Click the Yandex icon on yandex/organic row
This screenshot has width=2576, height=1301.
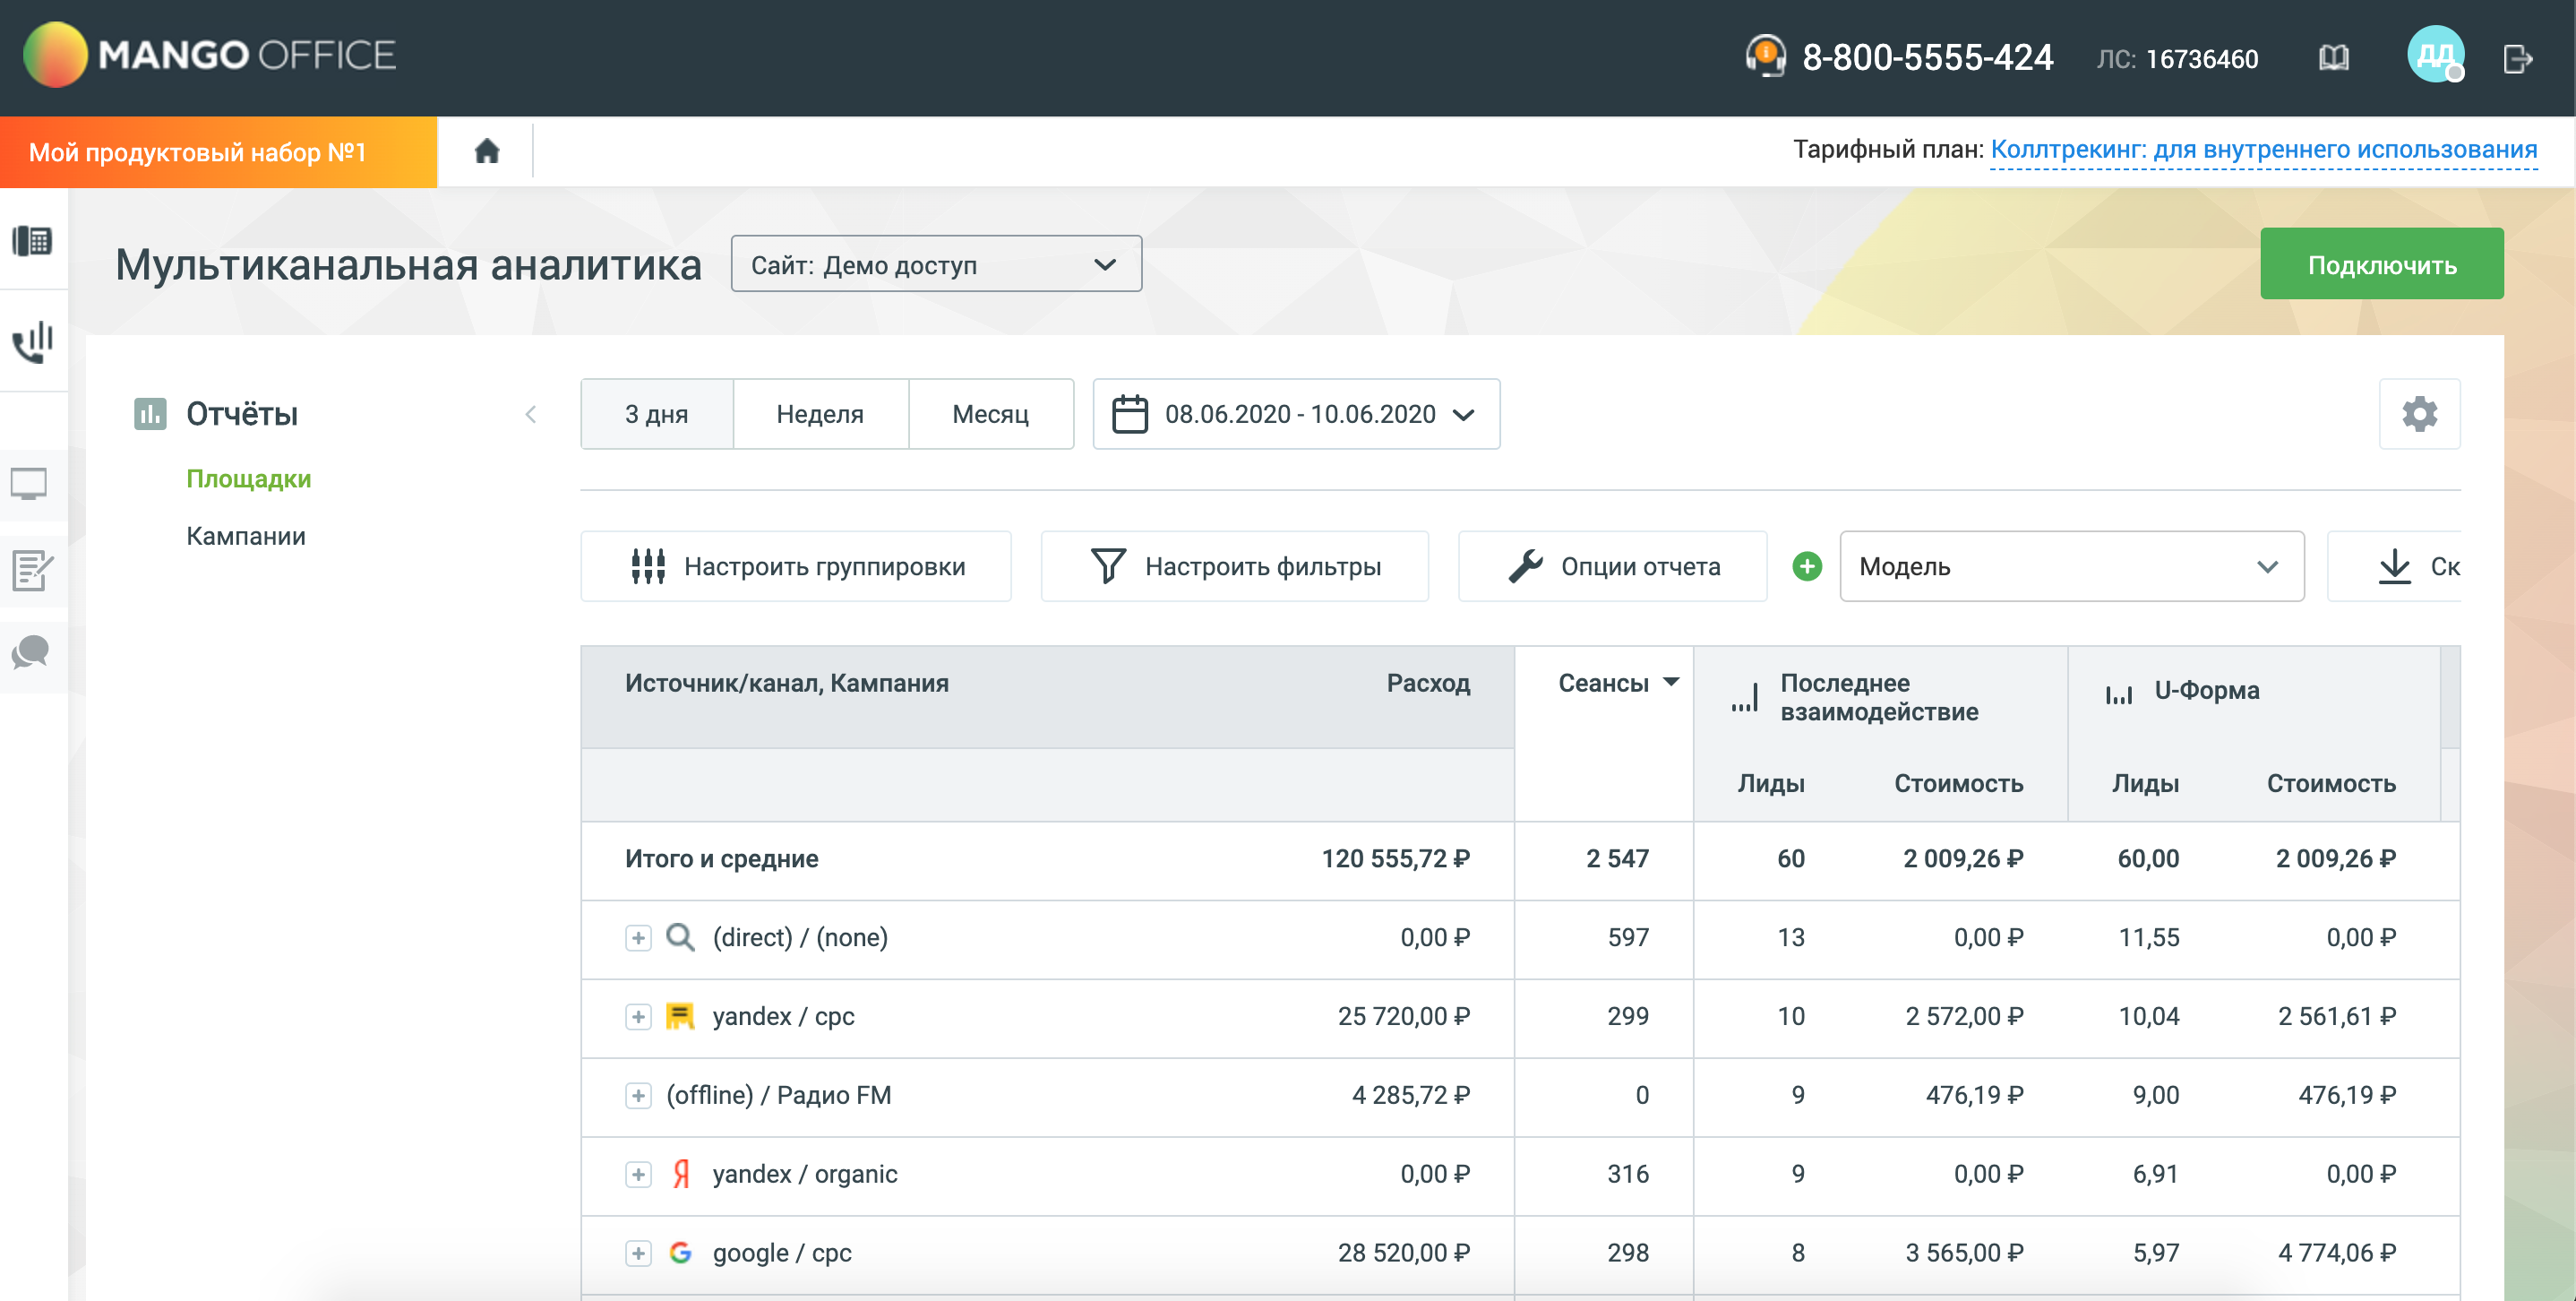pos(681,1173)
